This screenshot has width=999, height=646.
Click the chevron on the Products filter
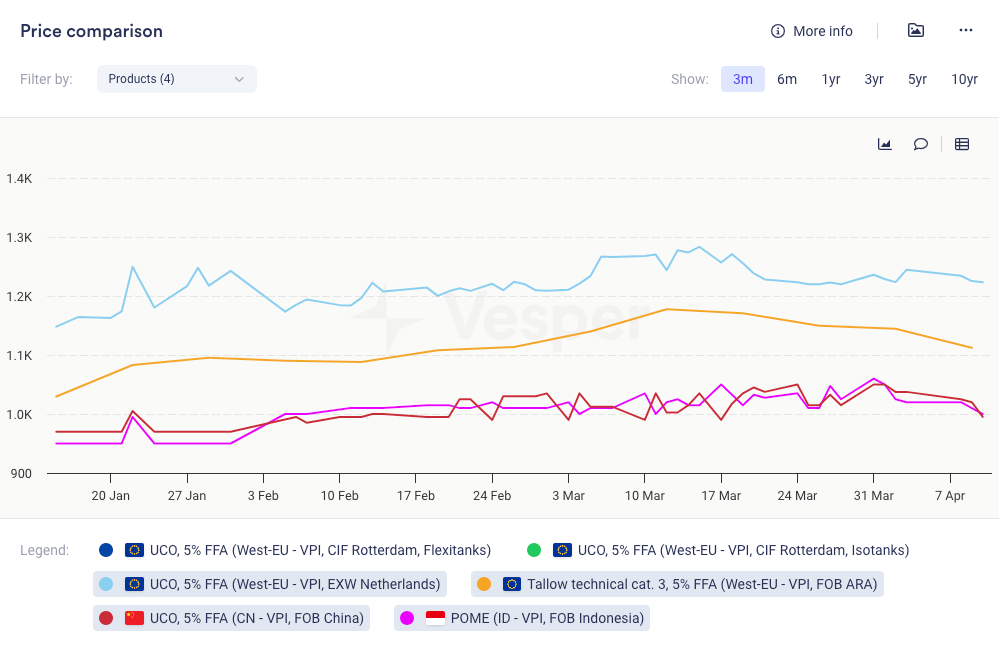tap(239, 78)
